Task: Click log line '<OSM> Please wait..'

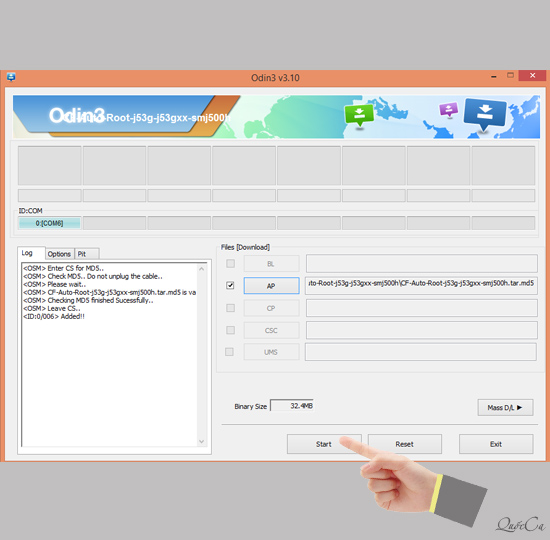Action: (x=54, y=284)
